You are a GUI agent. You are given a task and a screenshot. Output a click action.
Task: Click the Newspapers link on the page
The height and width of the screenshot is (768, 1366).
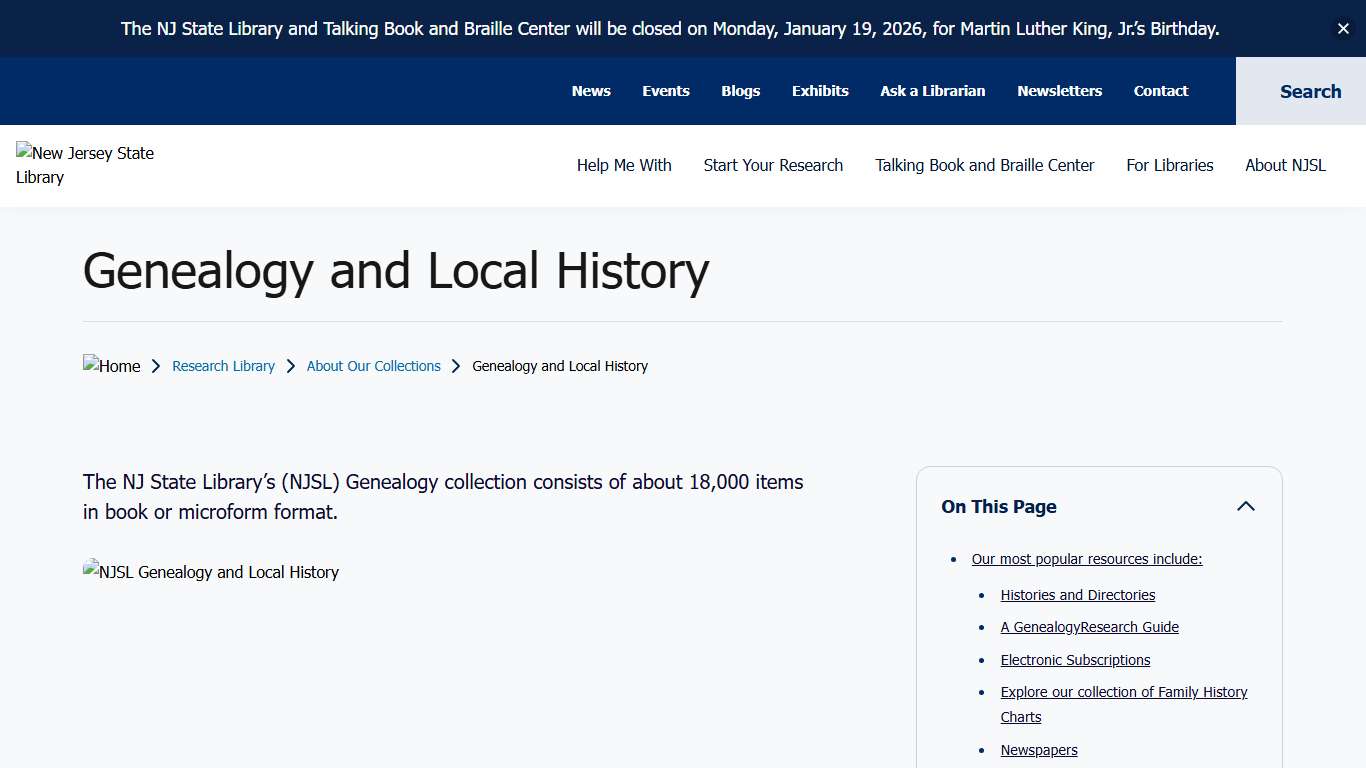pyautogui.click(x=1038, y=750)
